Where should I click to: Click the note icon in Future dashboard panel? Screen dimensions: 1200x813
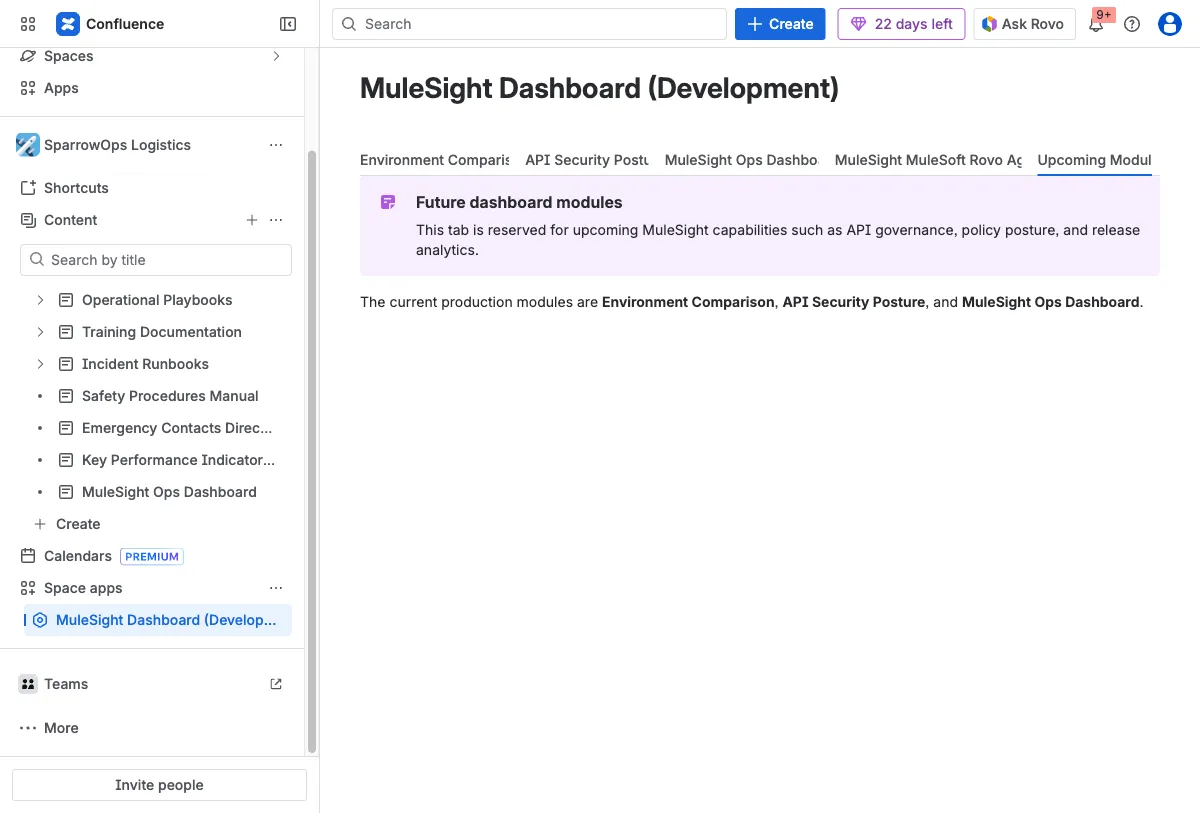coord(388,202)
